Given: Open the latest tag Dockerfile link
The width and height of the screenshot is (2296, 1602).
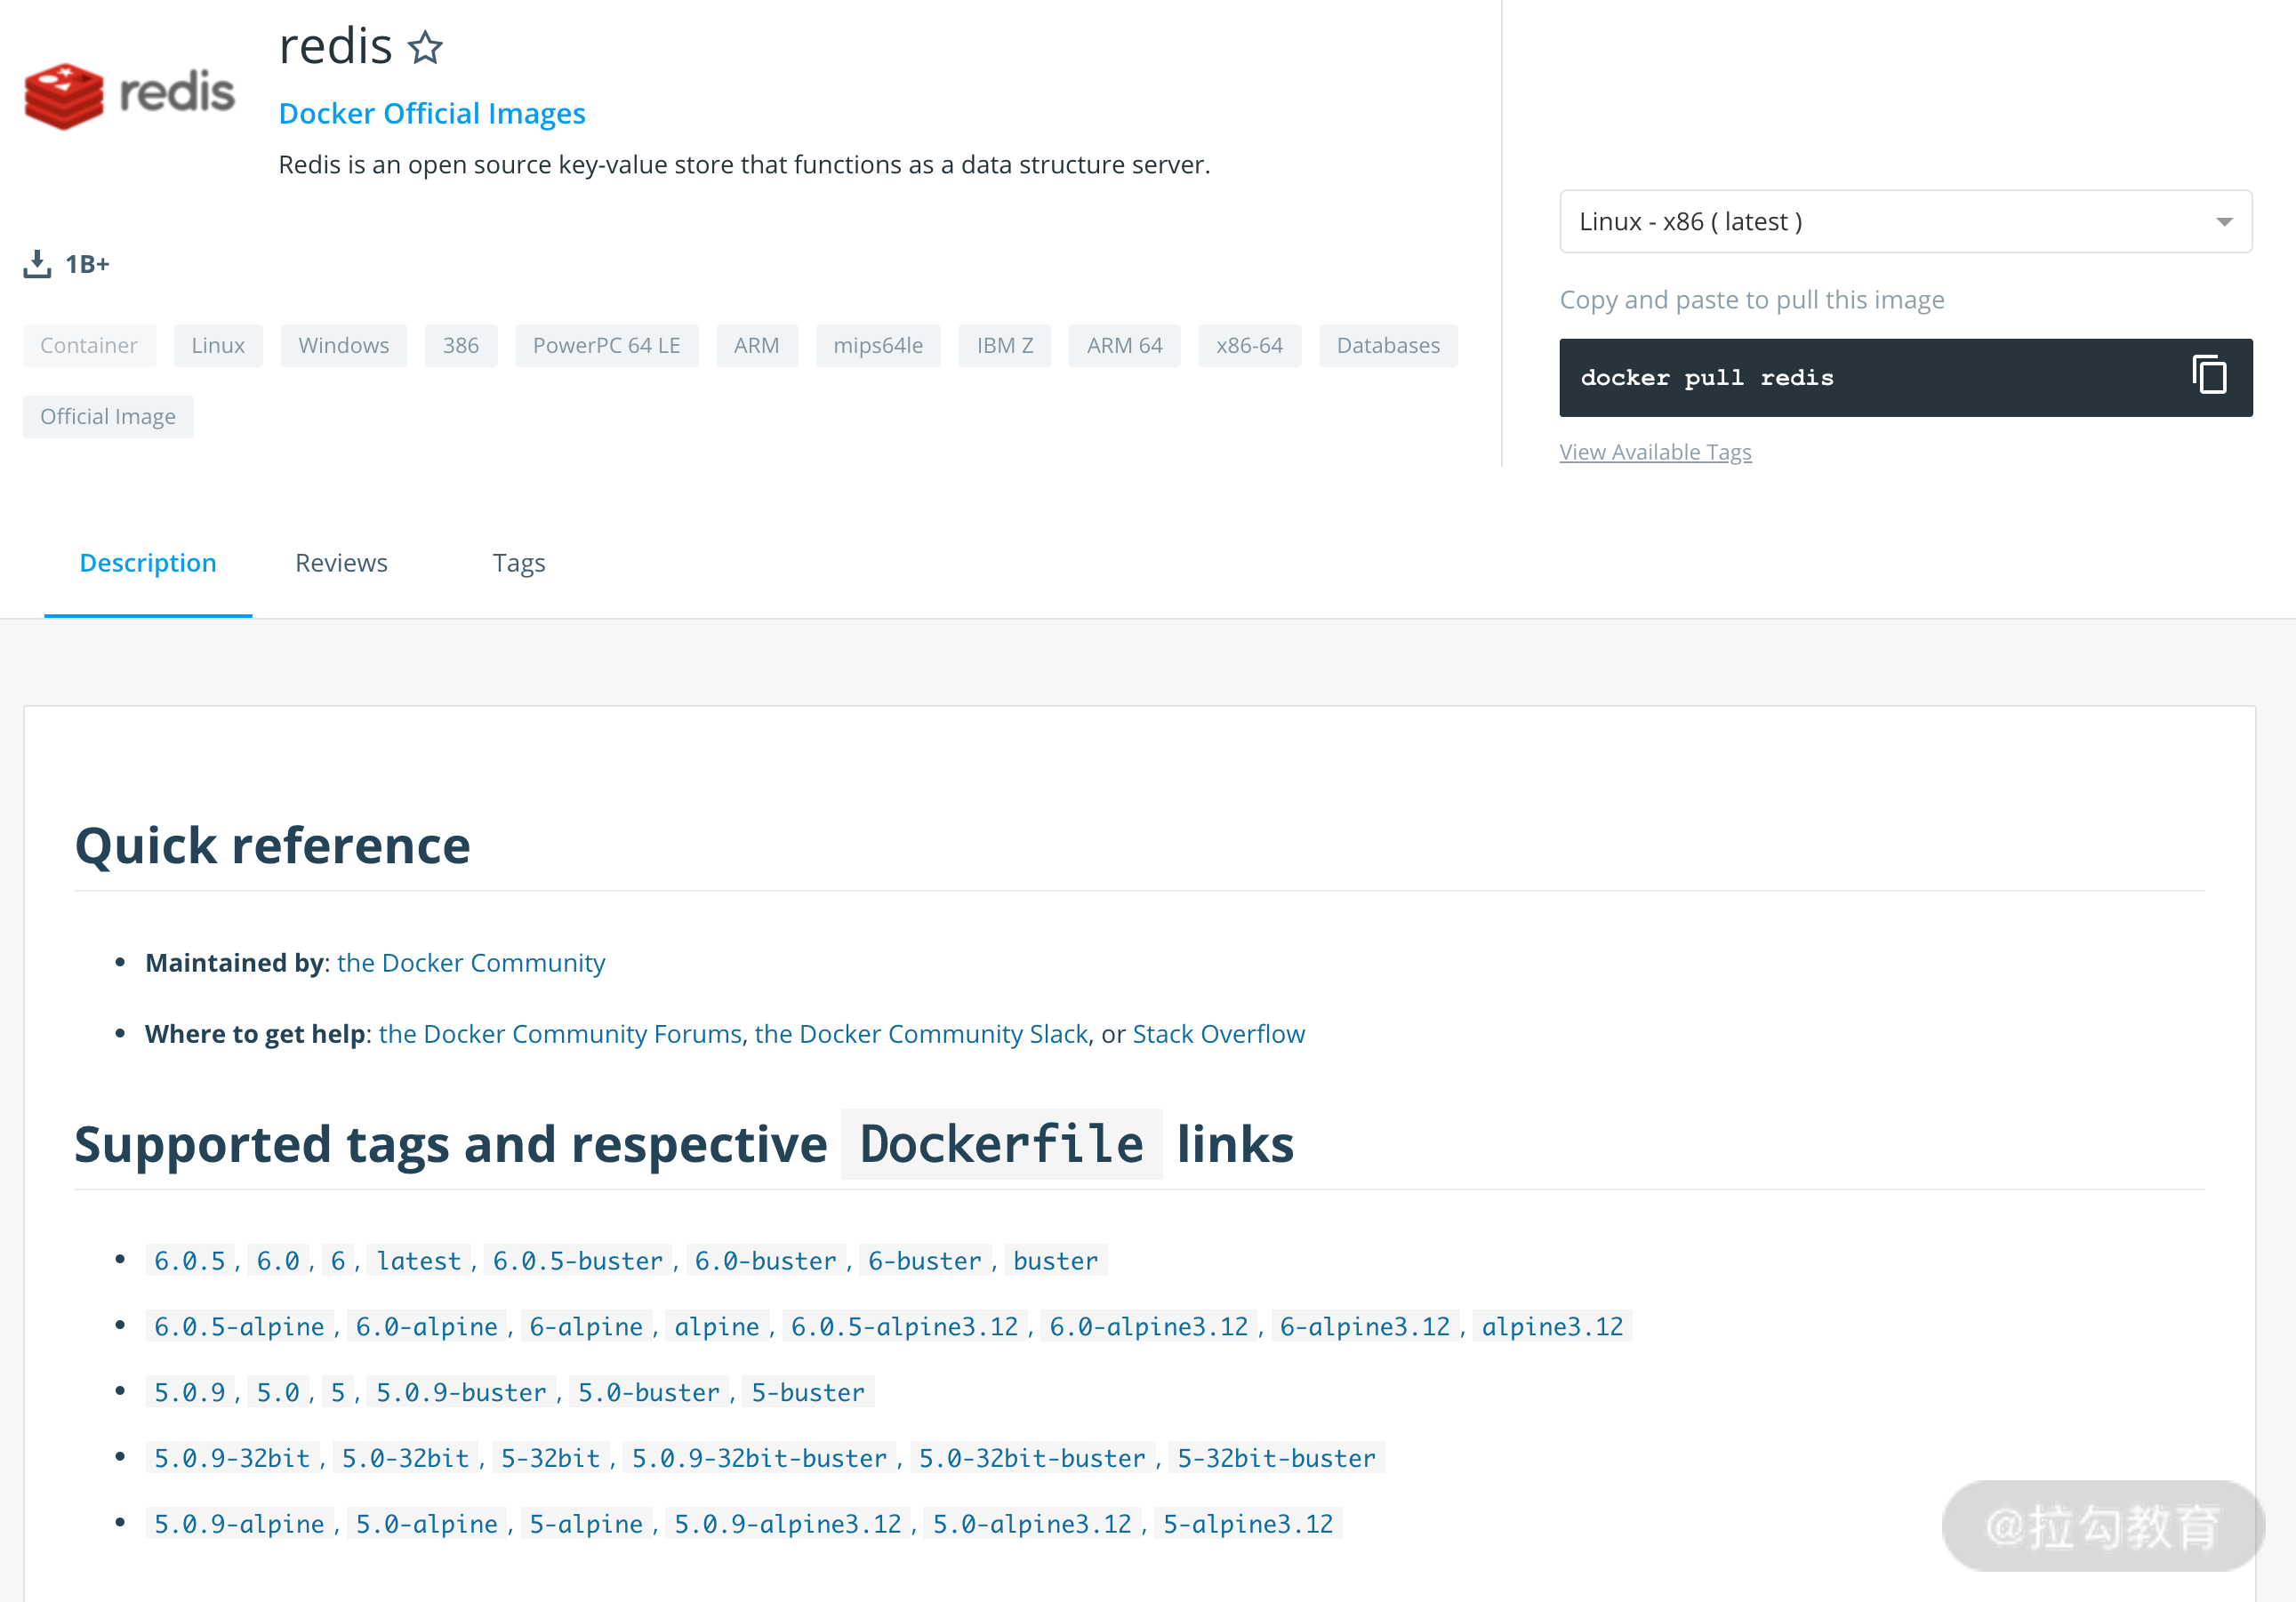Looking at the screenshot, I should [419, 1260].
